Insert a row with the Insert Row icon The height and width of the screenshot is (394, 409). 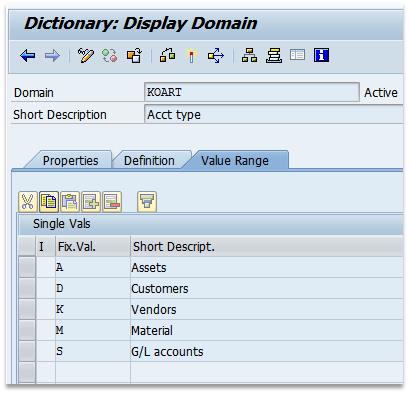click(91, 202)
